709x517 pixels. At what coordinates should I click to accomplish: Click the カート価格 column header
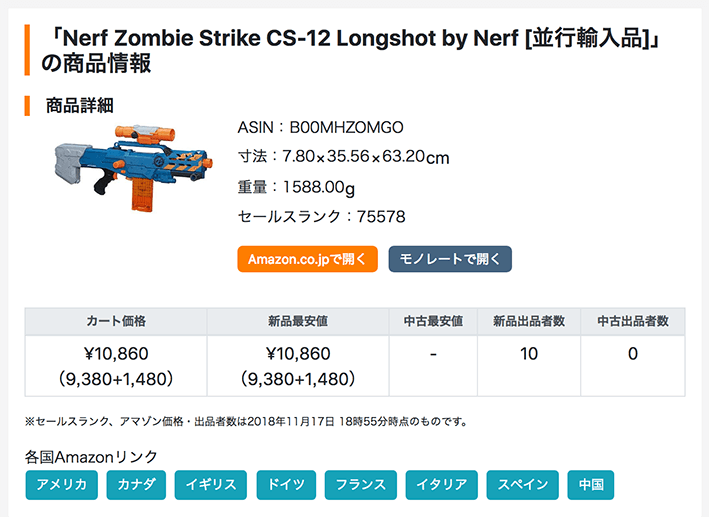click(116, 321)
